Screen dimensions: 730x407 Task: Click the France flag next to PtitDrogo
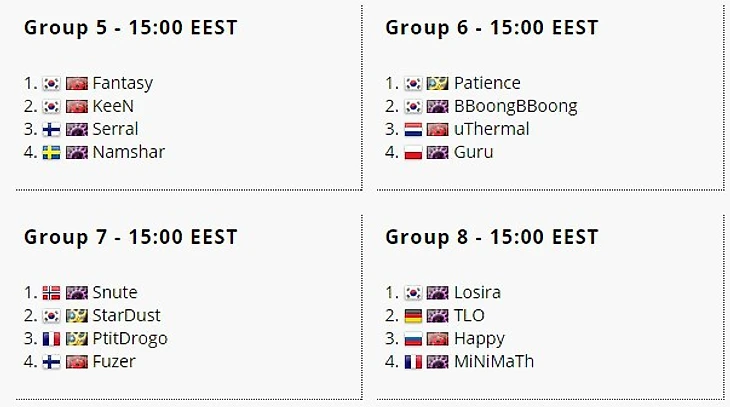tap(51, 339)
